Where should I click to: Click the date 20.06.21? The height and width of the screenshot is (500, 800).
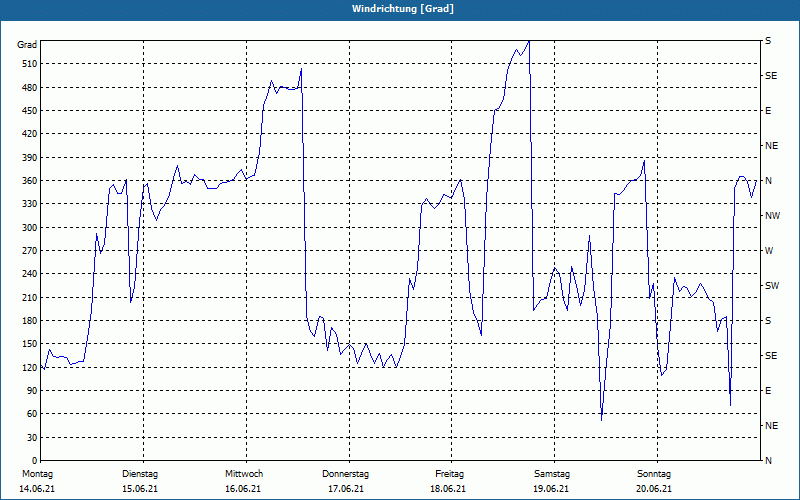tap(654, 489)
